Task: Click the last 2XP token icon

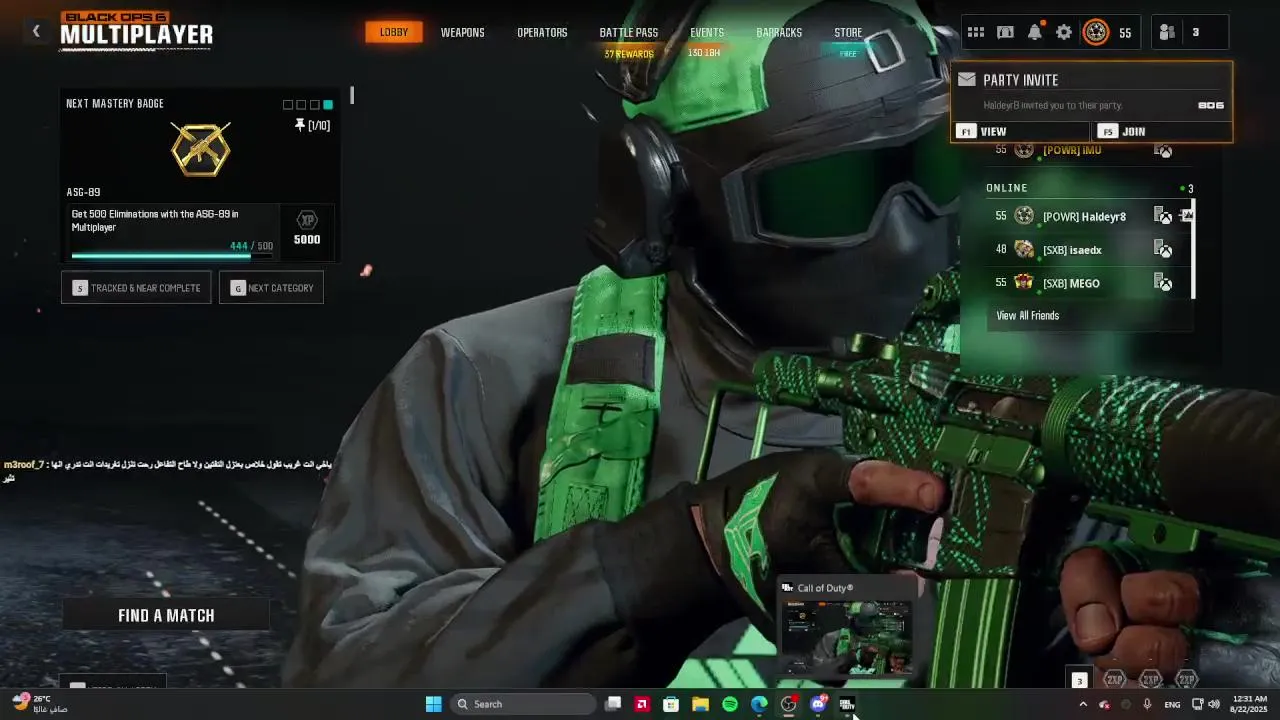Action: (1186, 680)
